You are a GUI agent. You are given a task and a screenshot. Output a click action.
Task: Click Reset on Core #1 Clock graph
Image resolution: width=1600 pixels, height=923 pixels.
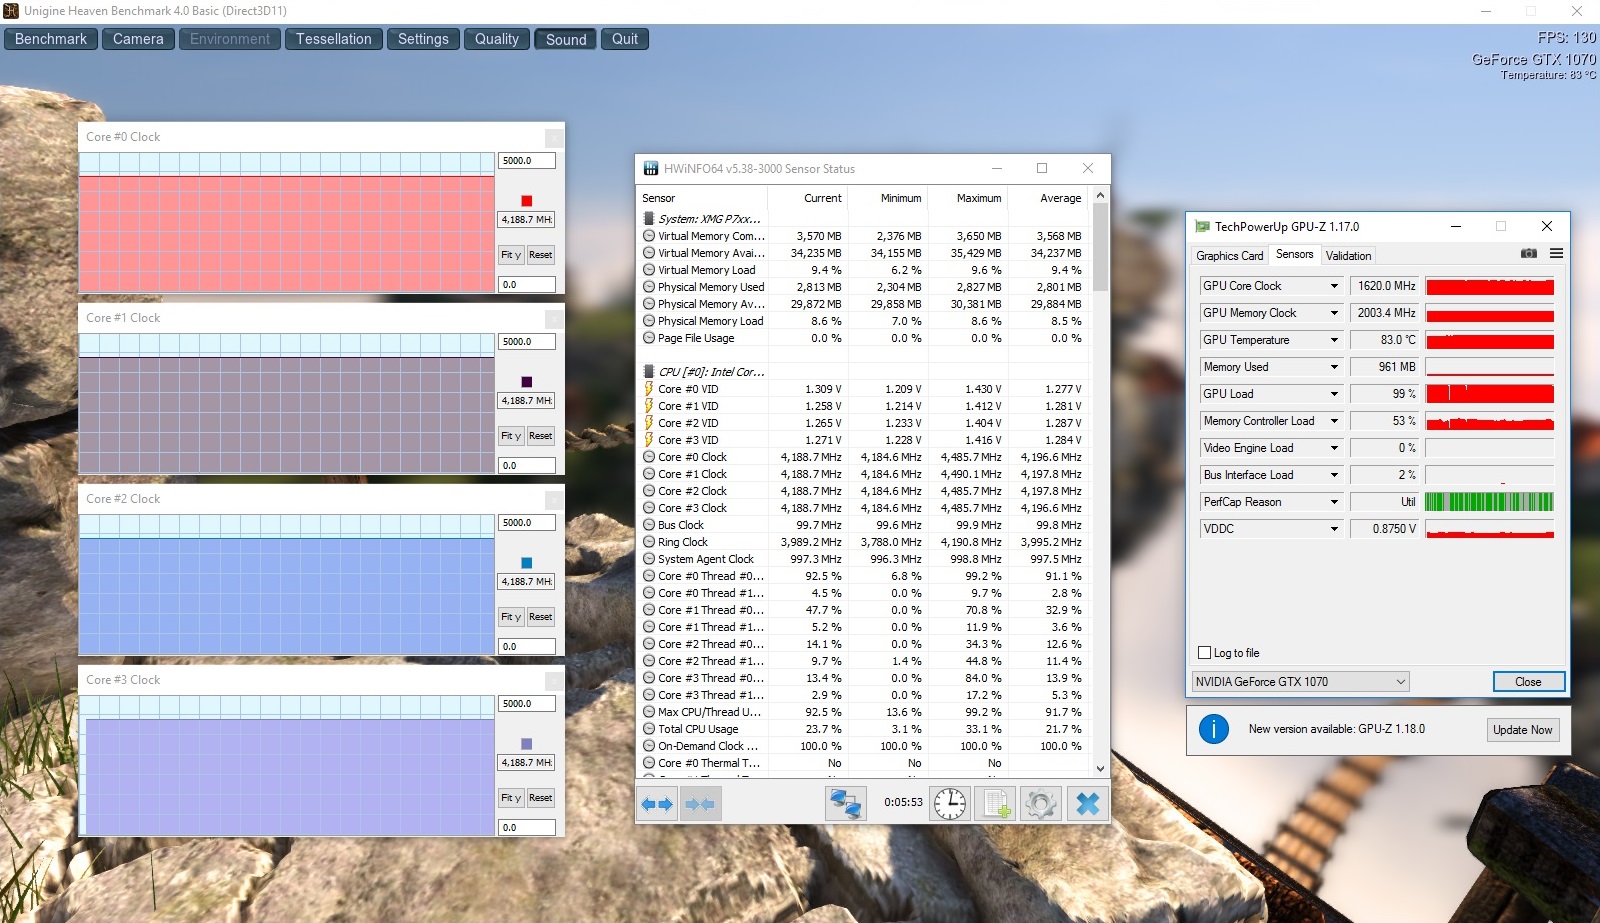click(x=540, y=436)
